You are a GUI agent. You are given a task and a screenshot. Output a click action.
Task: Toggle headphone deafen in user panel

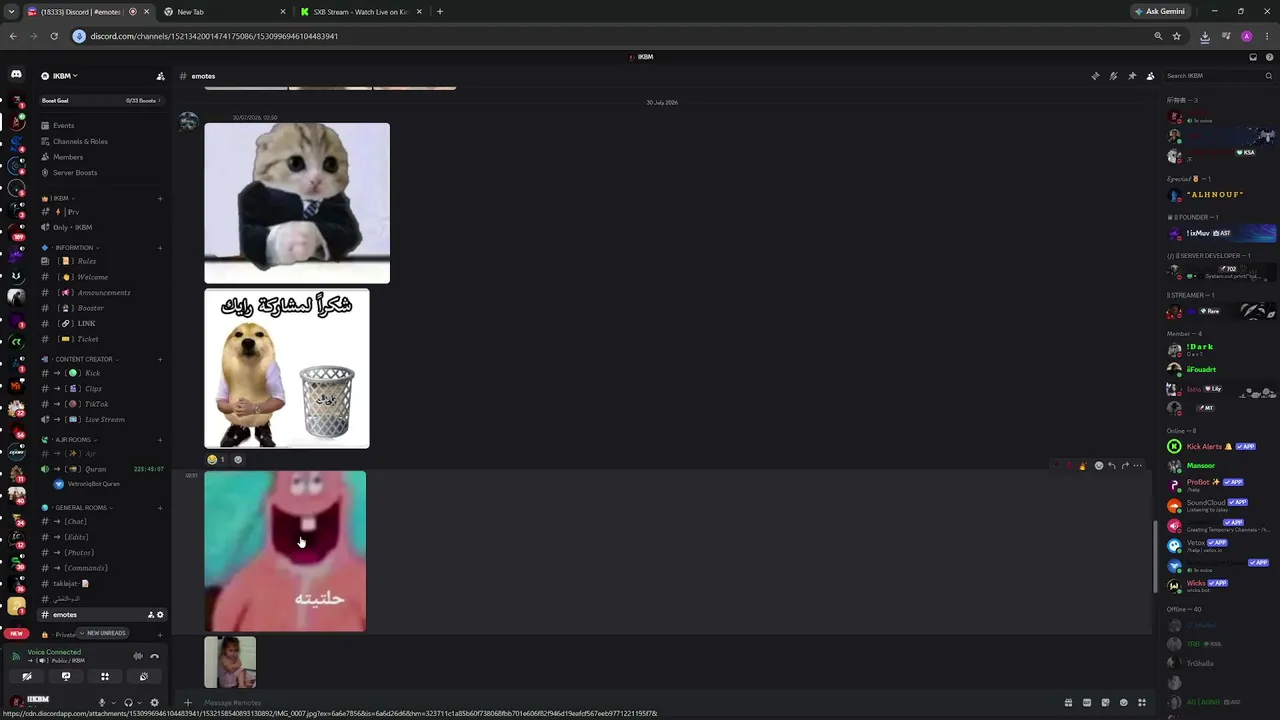[128, 702]
